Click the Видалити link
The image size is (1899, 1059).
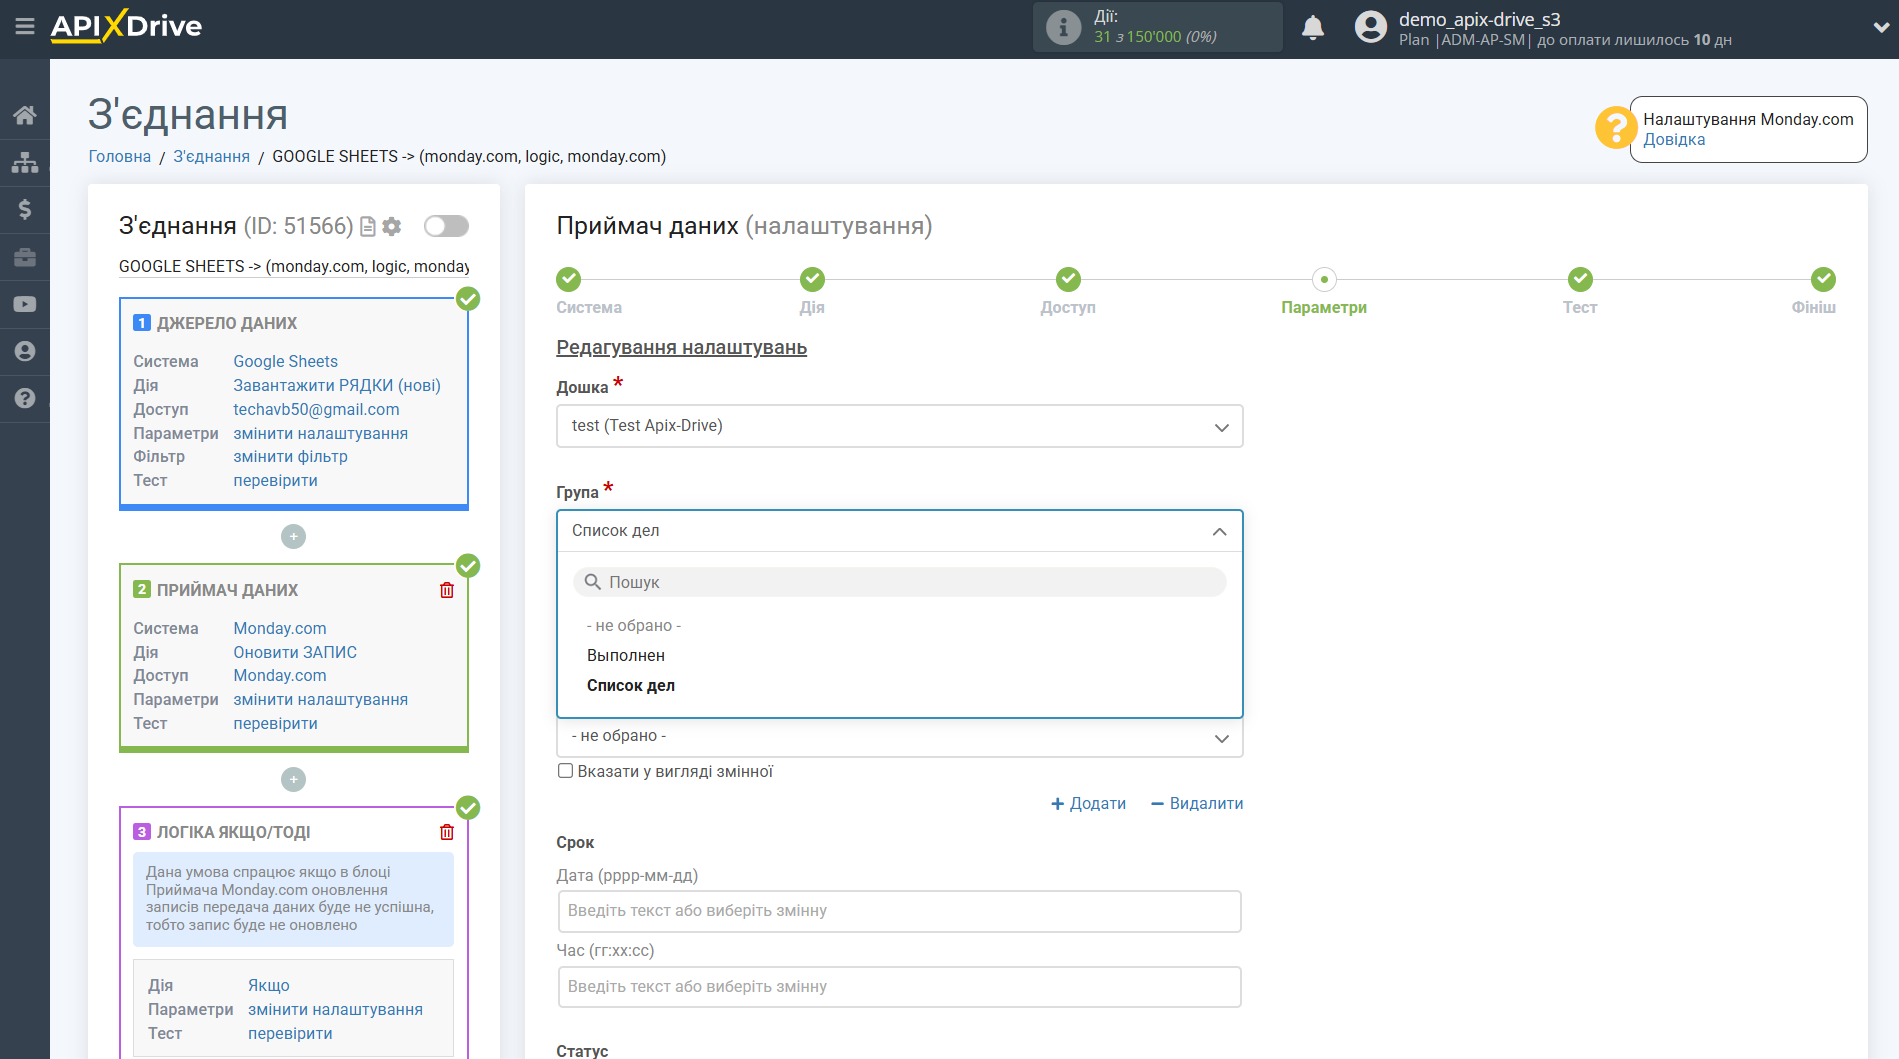(1197, 804)
